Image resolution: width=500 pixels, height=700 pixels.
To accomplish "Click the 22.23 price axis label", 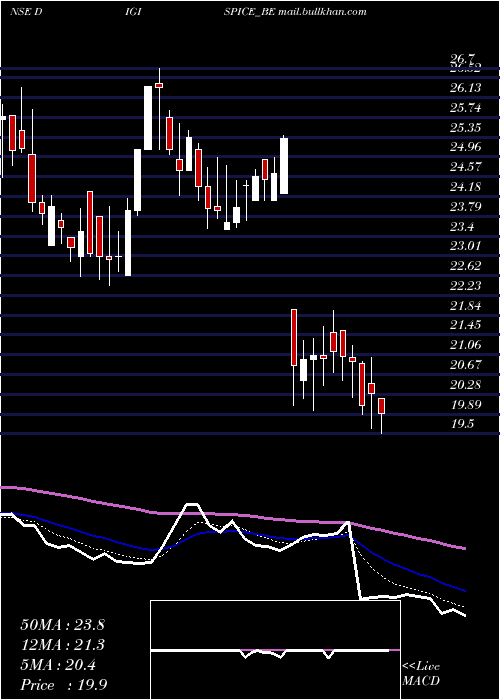I will 466,285.
